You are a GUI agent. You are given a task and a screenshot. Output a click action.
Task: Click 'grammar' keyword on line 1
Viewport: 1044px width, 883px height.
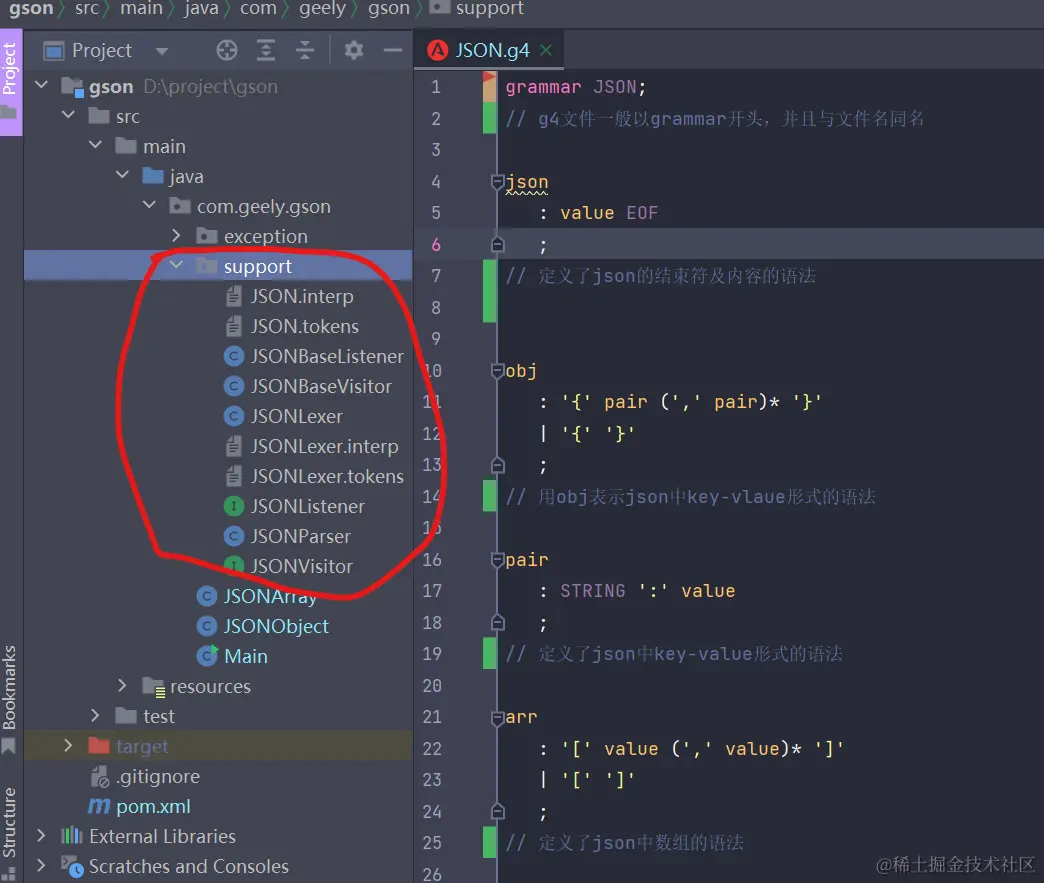tap(543, 87)
